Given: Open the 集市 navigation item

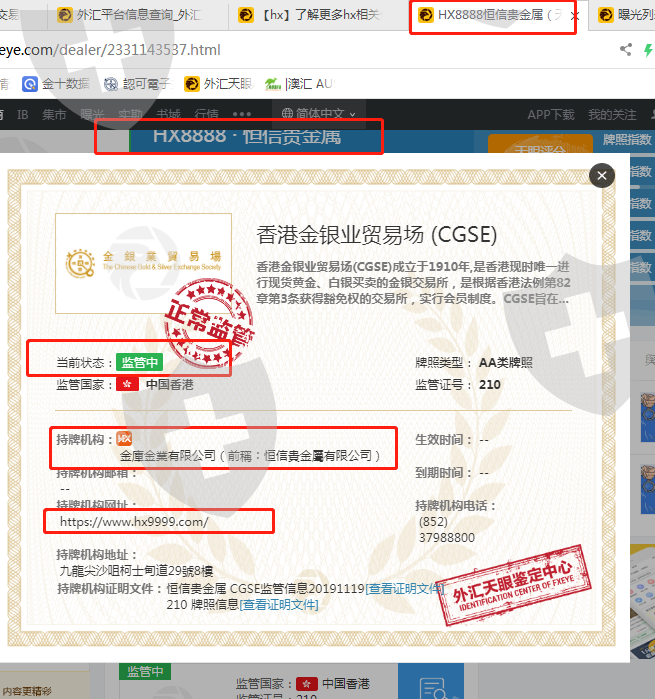Looking at the screenshot, I should click(54, 115).
